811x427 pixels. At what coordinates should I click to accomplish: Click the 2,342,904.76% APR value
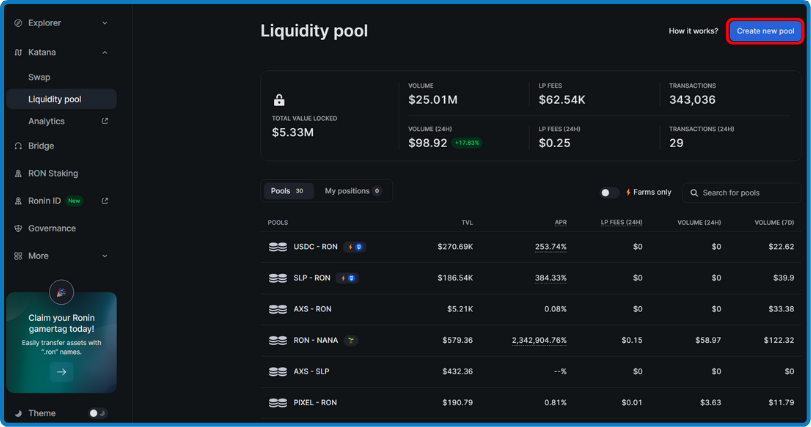[539, 340]
